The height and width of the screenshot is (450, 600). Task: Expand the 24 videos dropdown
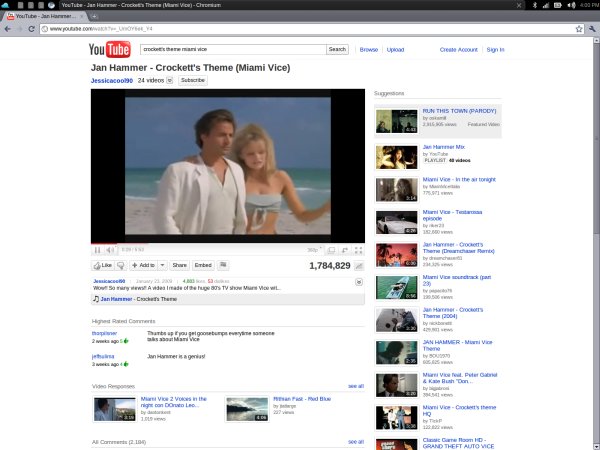click(x=170, y=80)
